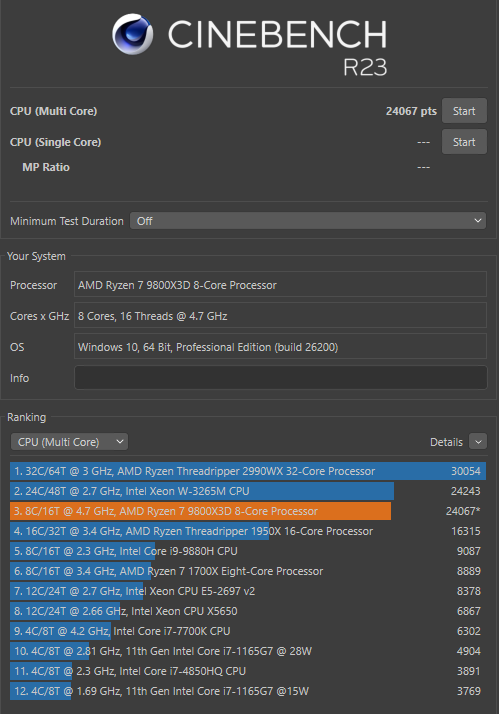499x714 pixels.
Task: Select the Ryzen 7 1700X ranking entry
Action: 248,571
